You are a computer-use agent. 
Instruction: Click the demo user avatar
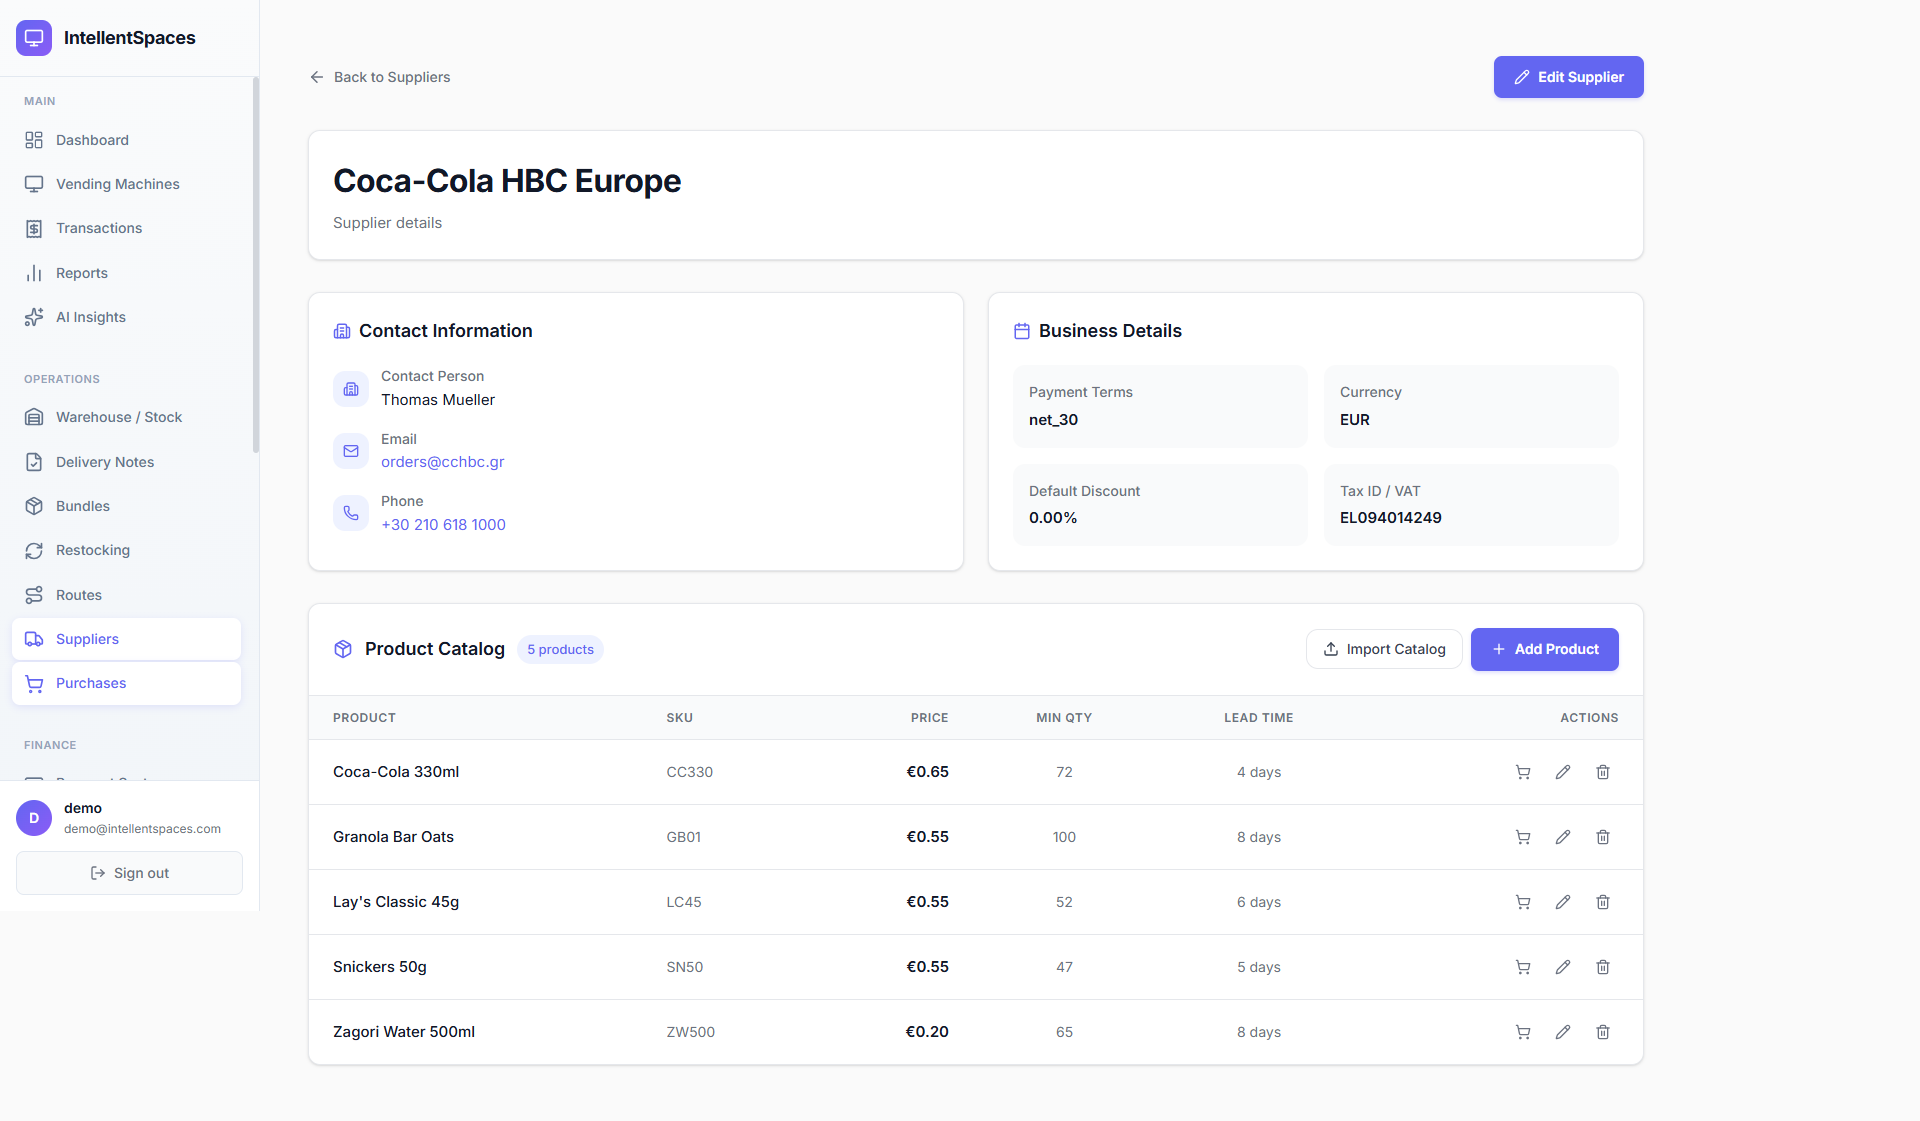34,818
